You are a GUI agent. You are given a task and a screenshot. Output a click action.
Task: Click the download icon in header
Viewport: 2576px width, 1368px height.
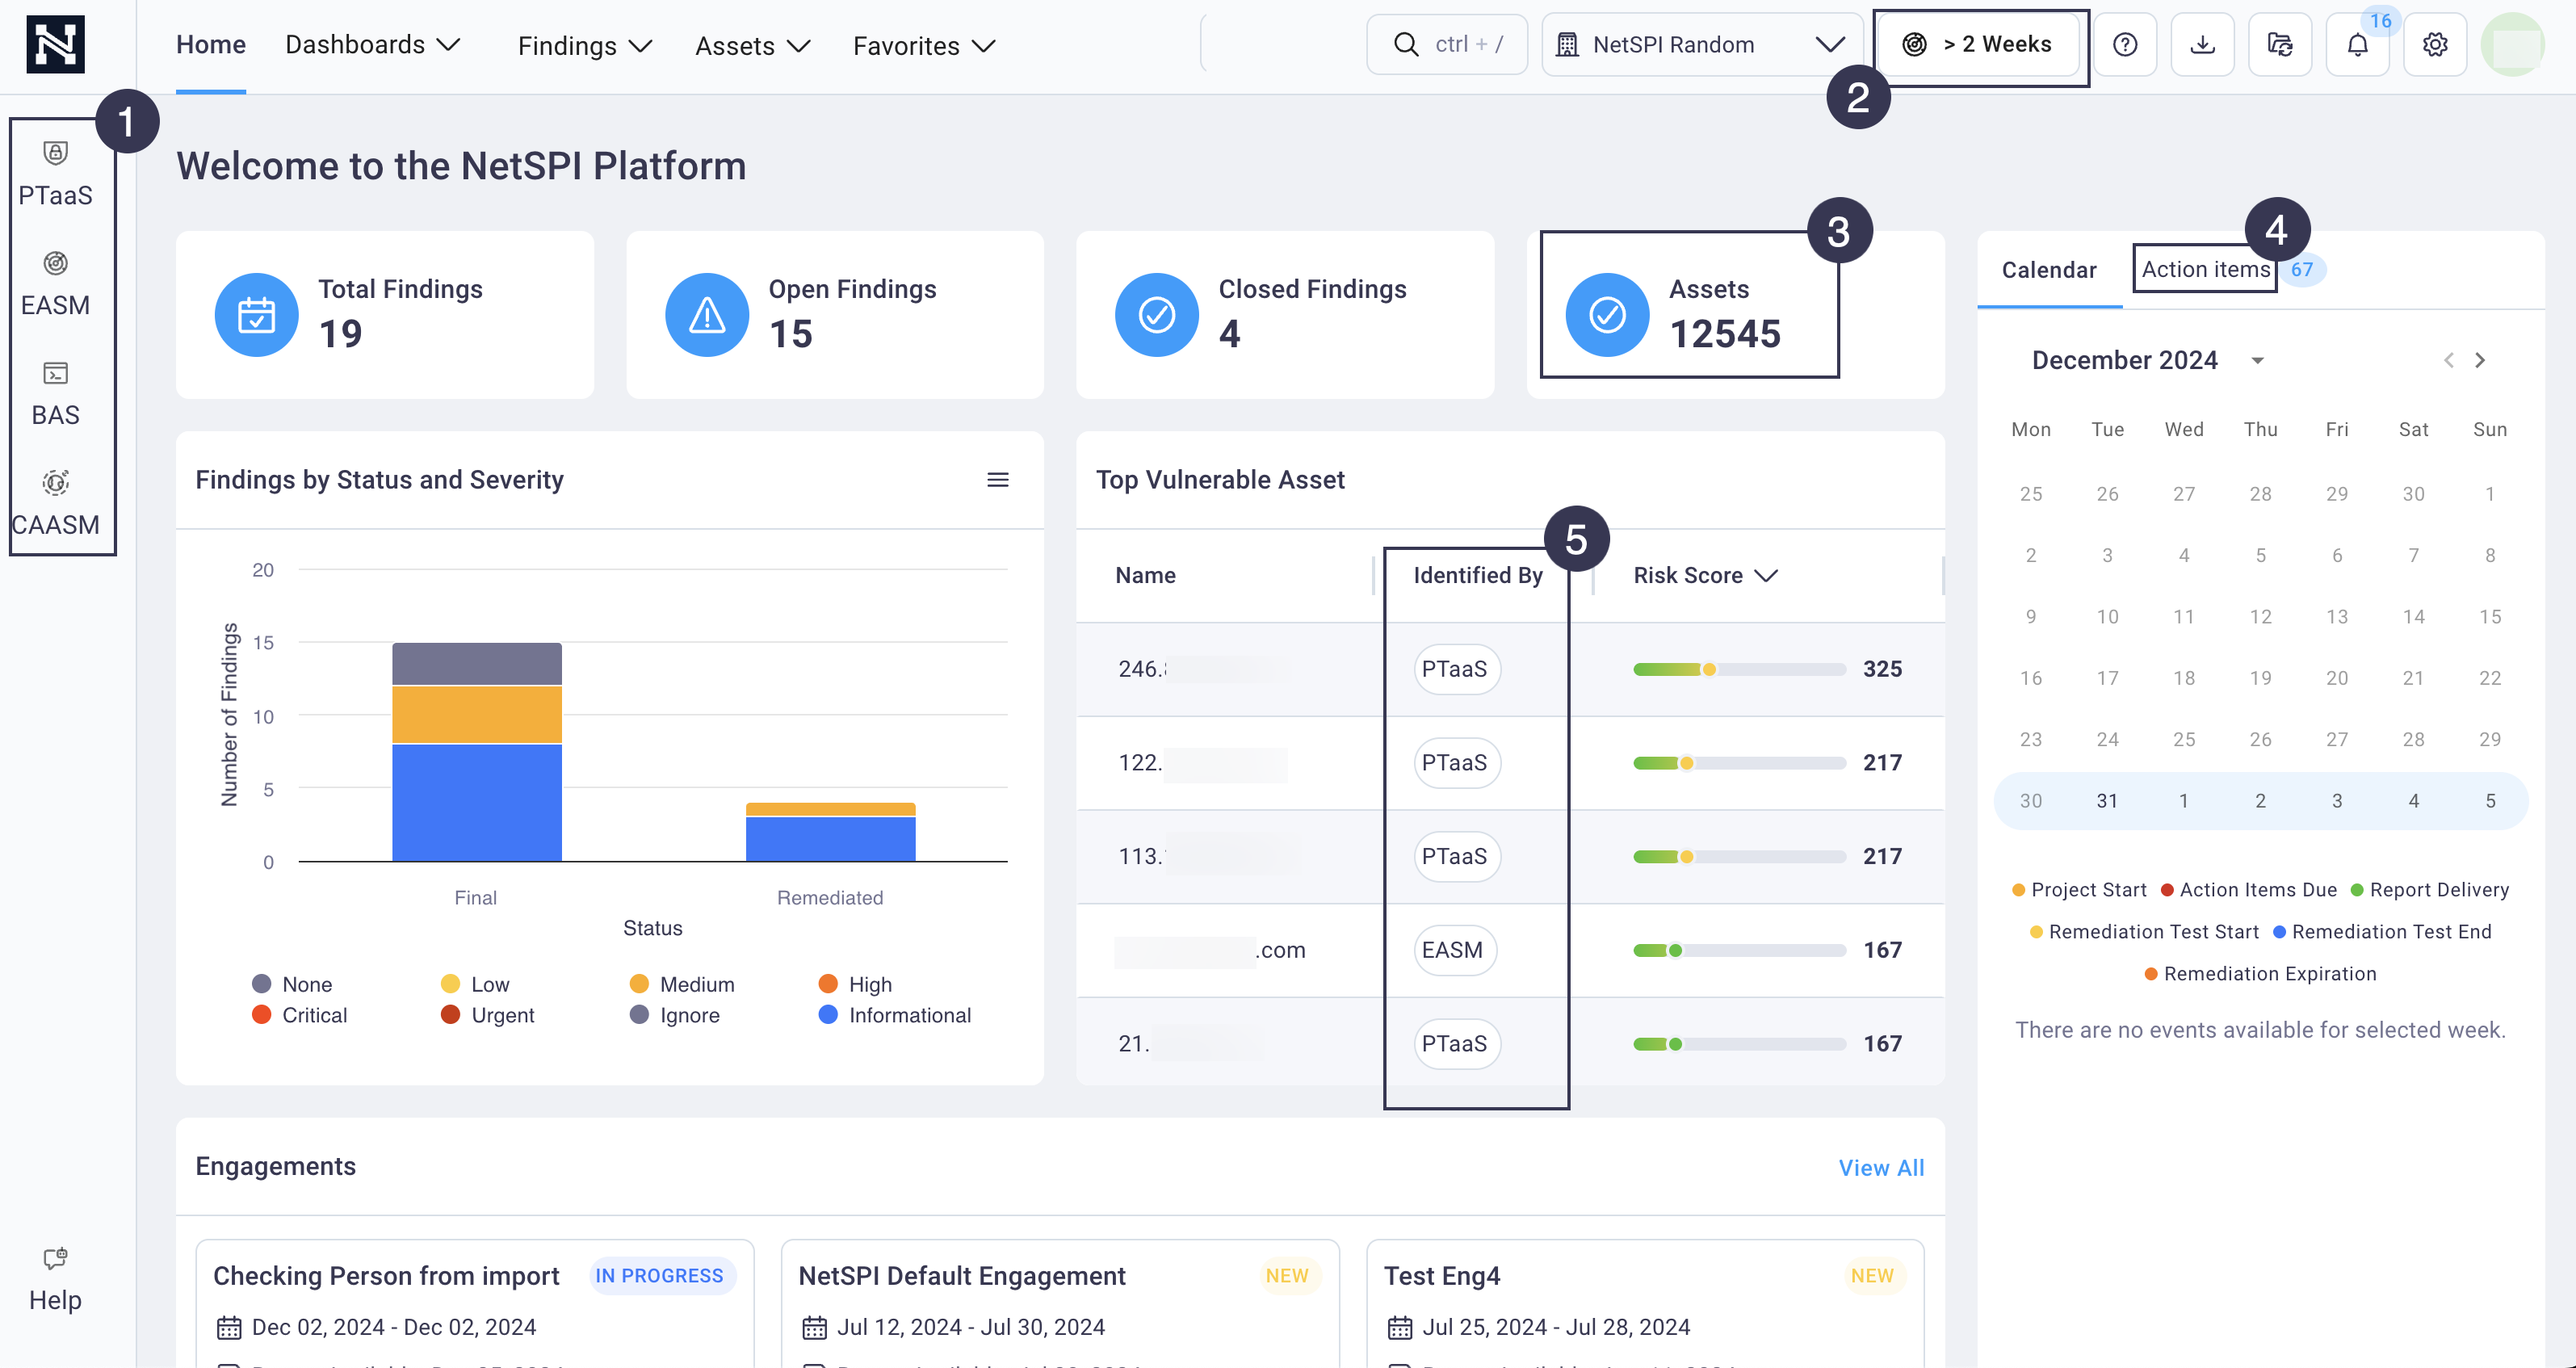tap(2202, 44)
